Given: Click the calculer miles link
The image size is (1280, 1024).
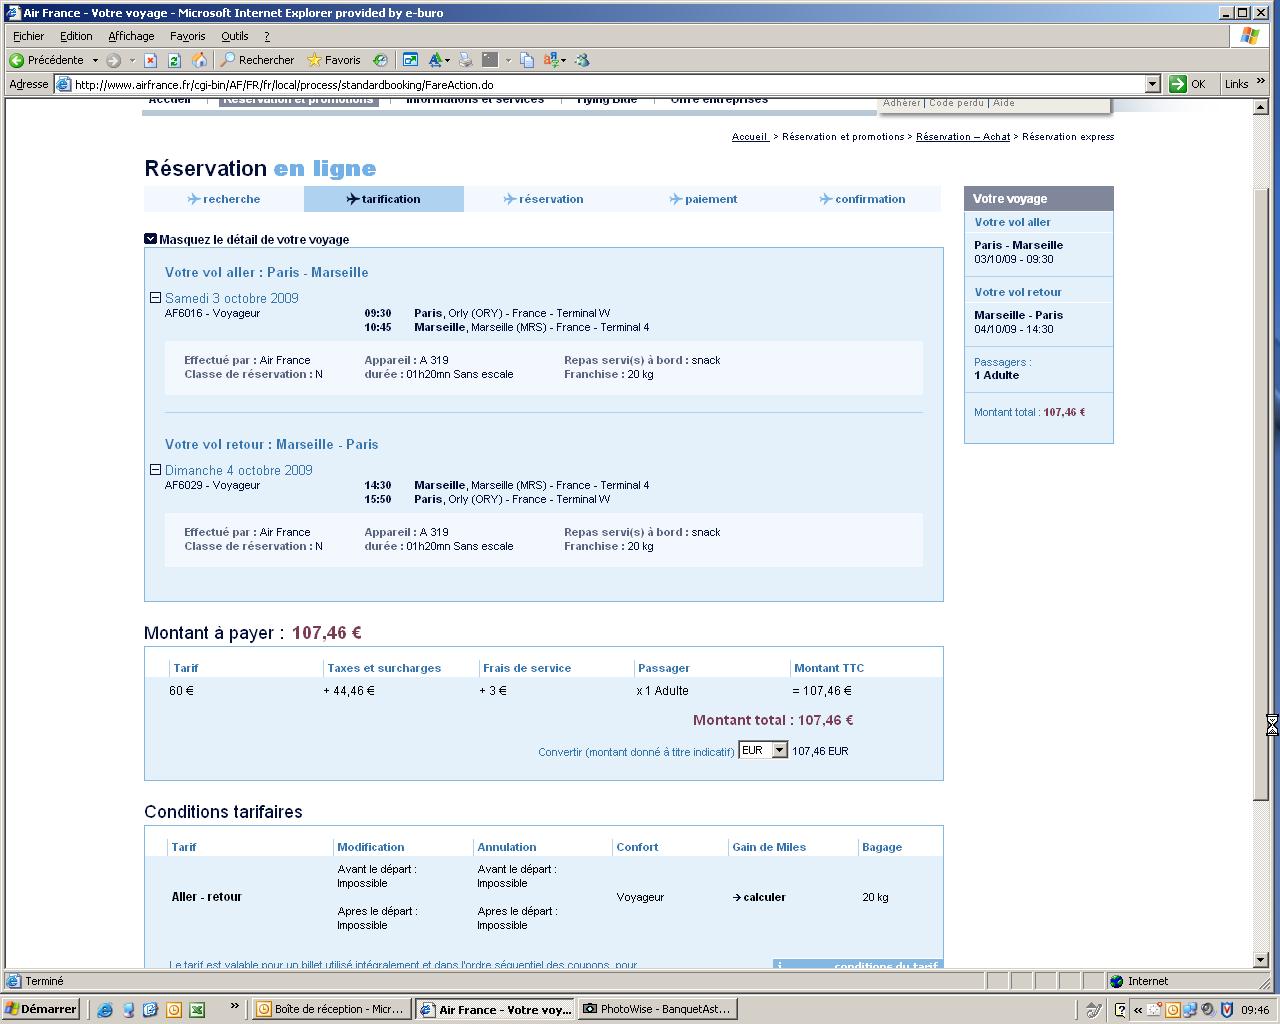Looking at the screenshot, I should click(x=764, y=897).
